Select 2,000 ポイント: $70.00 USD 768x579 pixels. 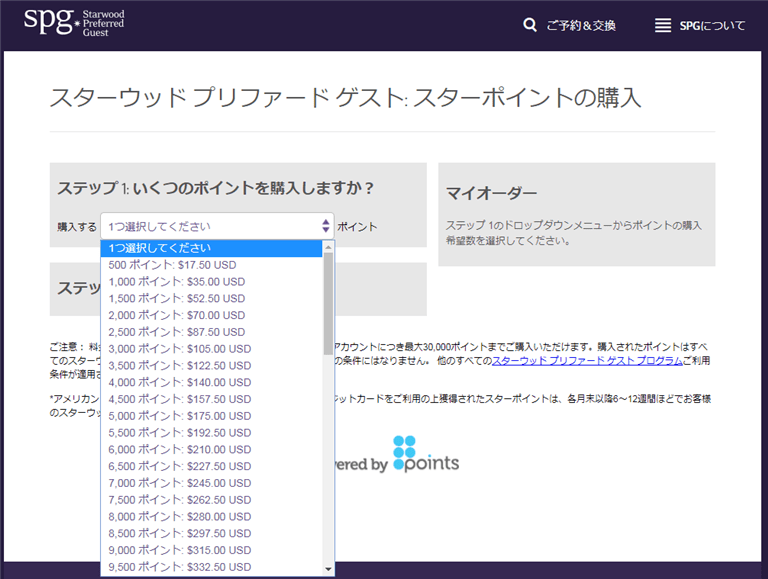[x=211, y=315]
